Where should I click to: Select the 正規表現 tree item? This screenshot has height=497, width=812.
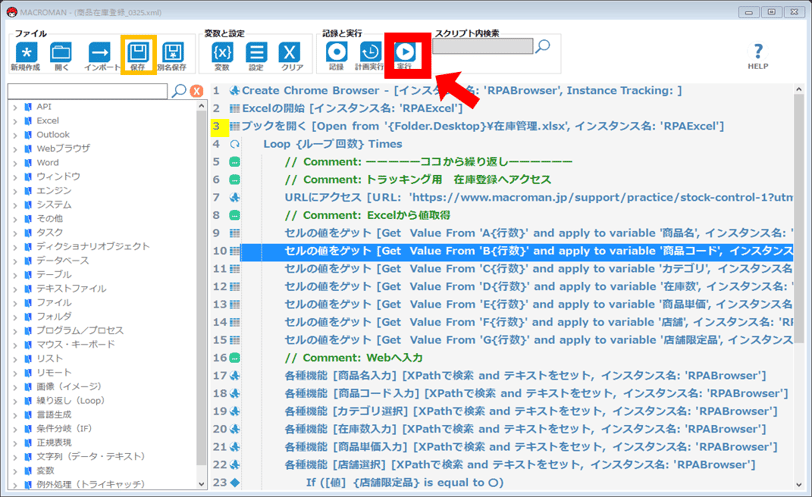click(x=54, y=442)
